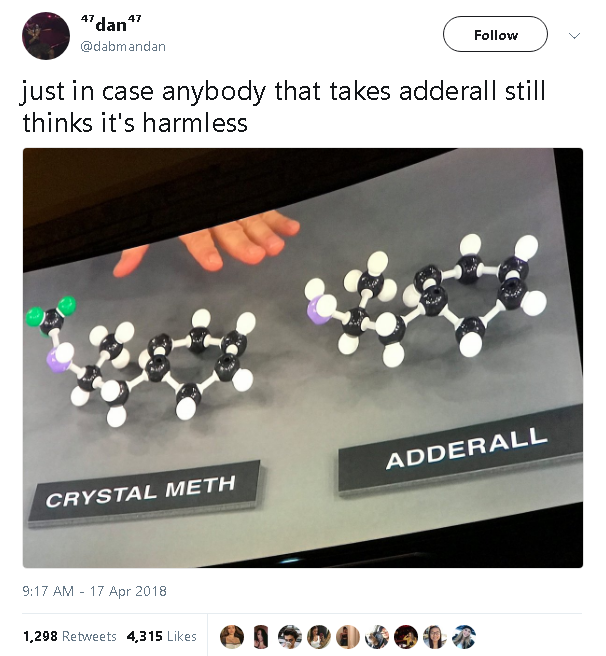Image resolution: width=606 pixels, height=656 pixels.
Task: Open the @dabmandan handle link
Action: point(123,46)
